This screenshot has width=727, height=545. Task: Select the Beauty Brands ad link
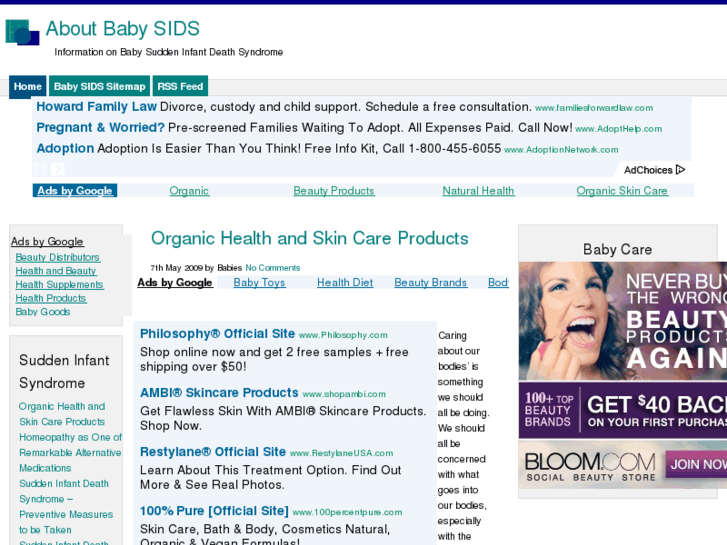click(x=430, y=282)
